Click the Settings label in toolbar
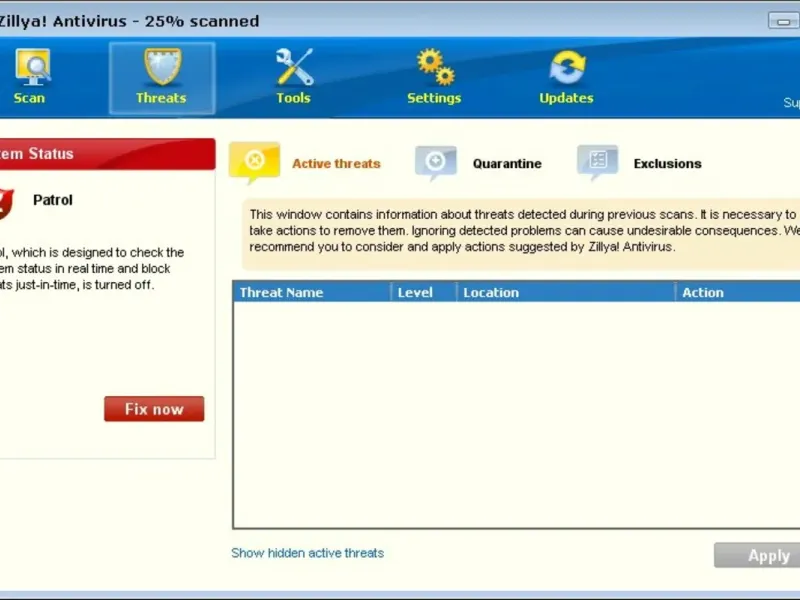 click(434, 98)
